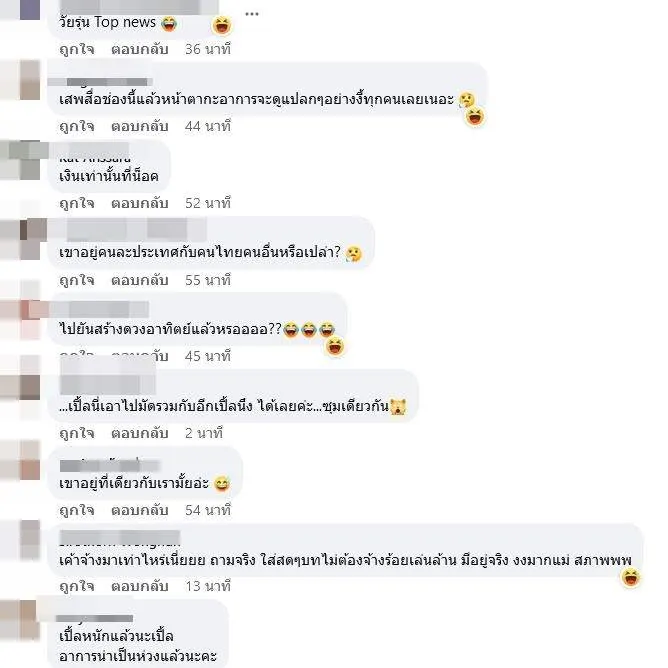Like the comment posted 13 นาที ago
Screen dimensions: 668x668
[77, 587]
